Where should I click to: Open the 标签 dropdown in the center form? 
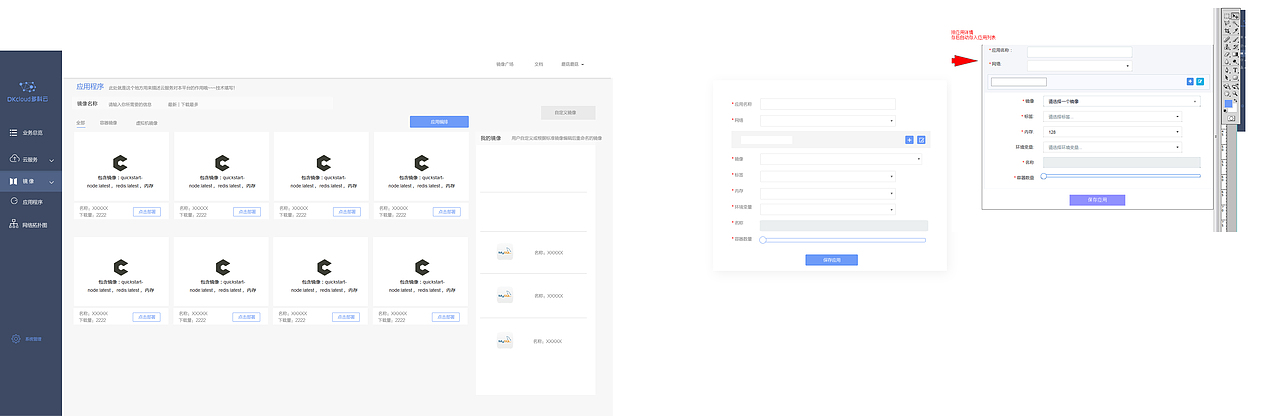point(828,176)
